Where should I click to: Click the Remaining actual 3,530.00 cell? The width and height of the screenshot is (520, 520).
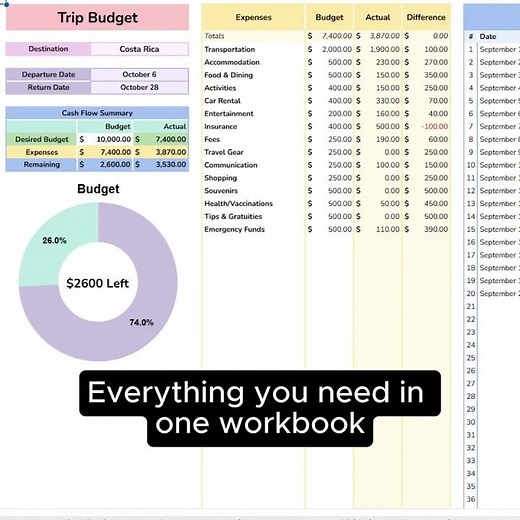[161, 165]
